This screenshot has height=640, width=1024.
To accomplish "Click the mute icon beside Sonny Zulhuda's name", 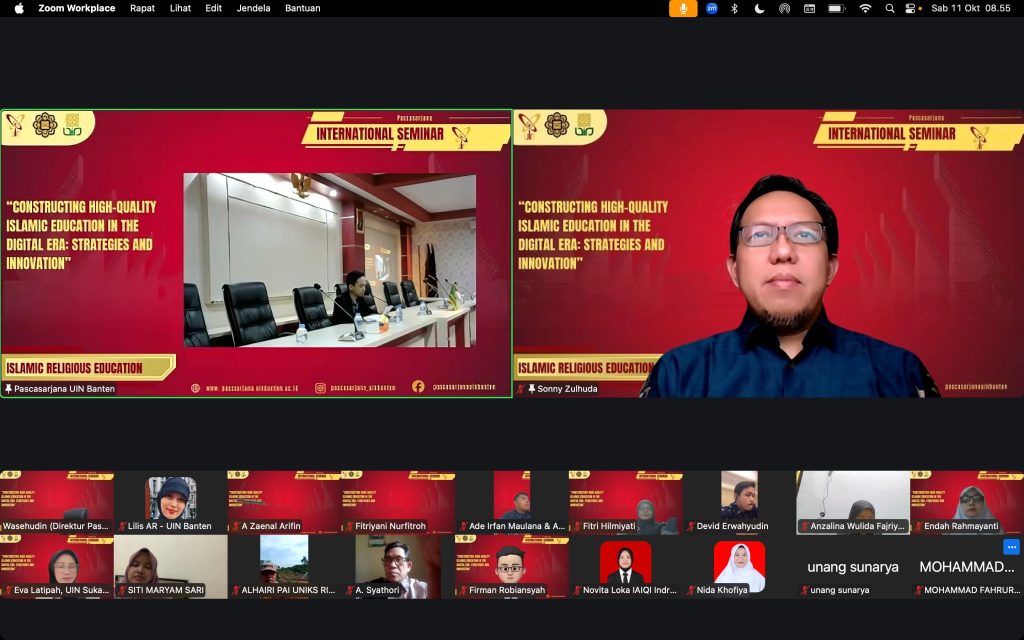I will point(523,390).
